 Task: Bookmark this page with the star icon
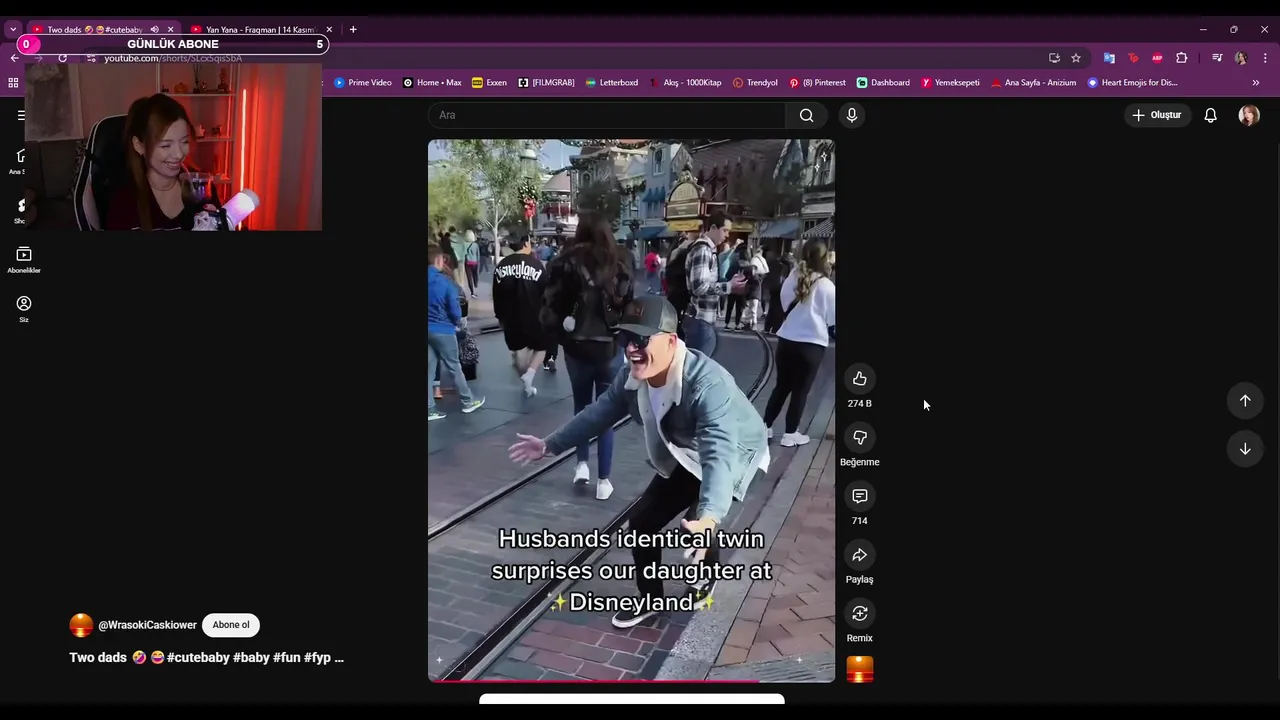[1076, 58]
